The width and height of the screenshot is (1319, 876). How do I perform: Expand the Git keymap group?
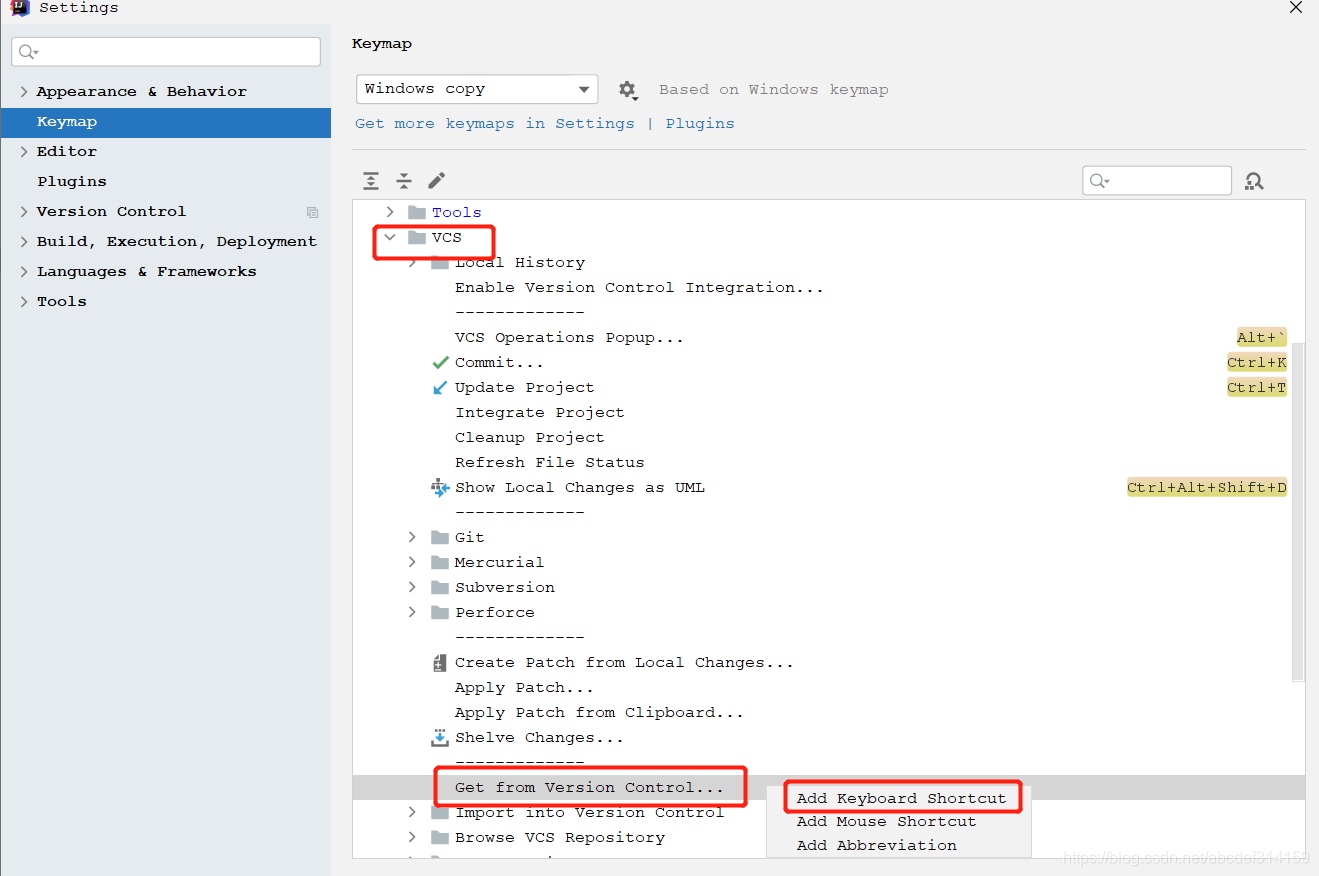coord(412,537)
